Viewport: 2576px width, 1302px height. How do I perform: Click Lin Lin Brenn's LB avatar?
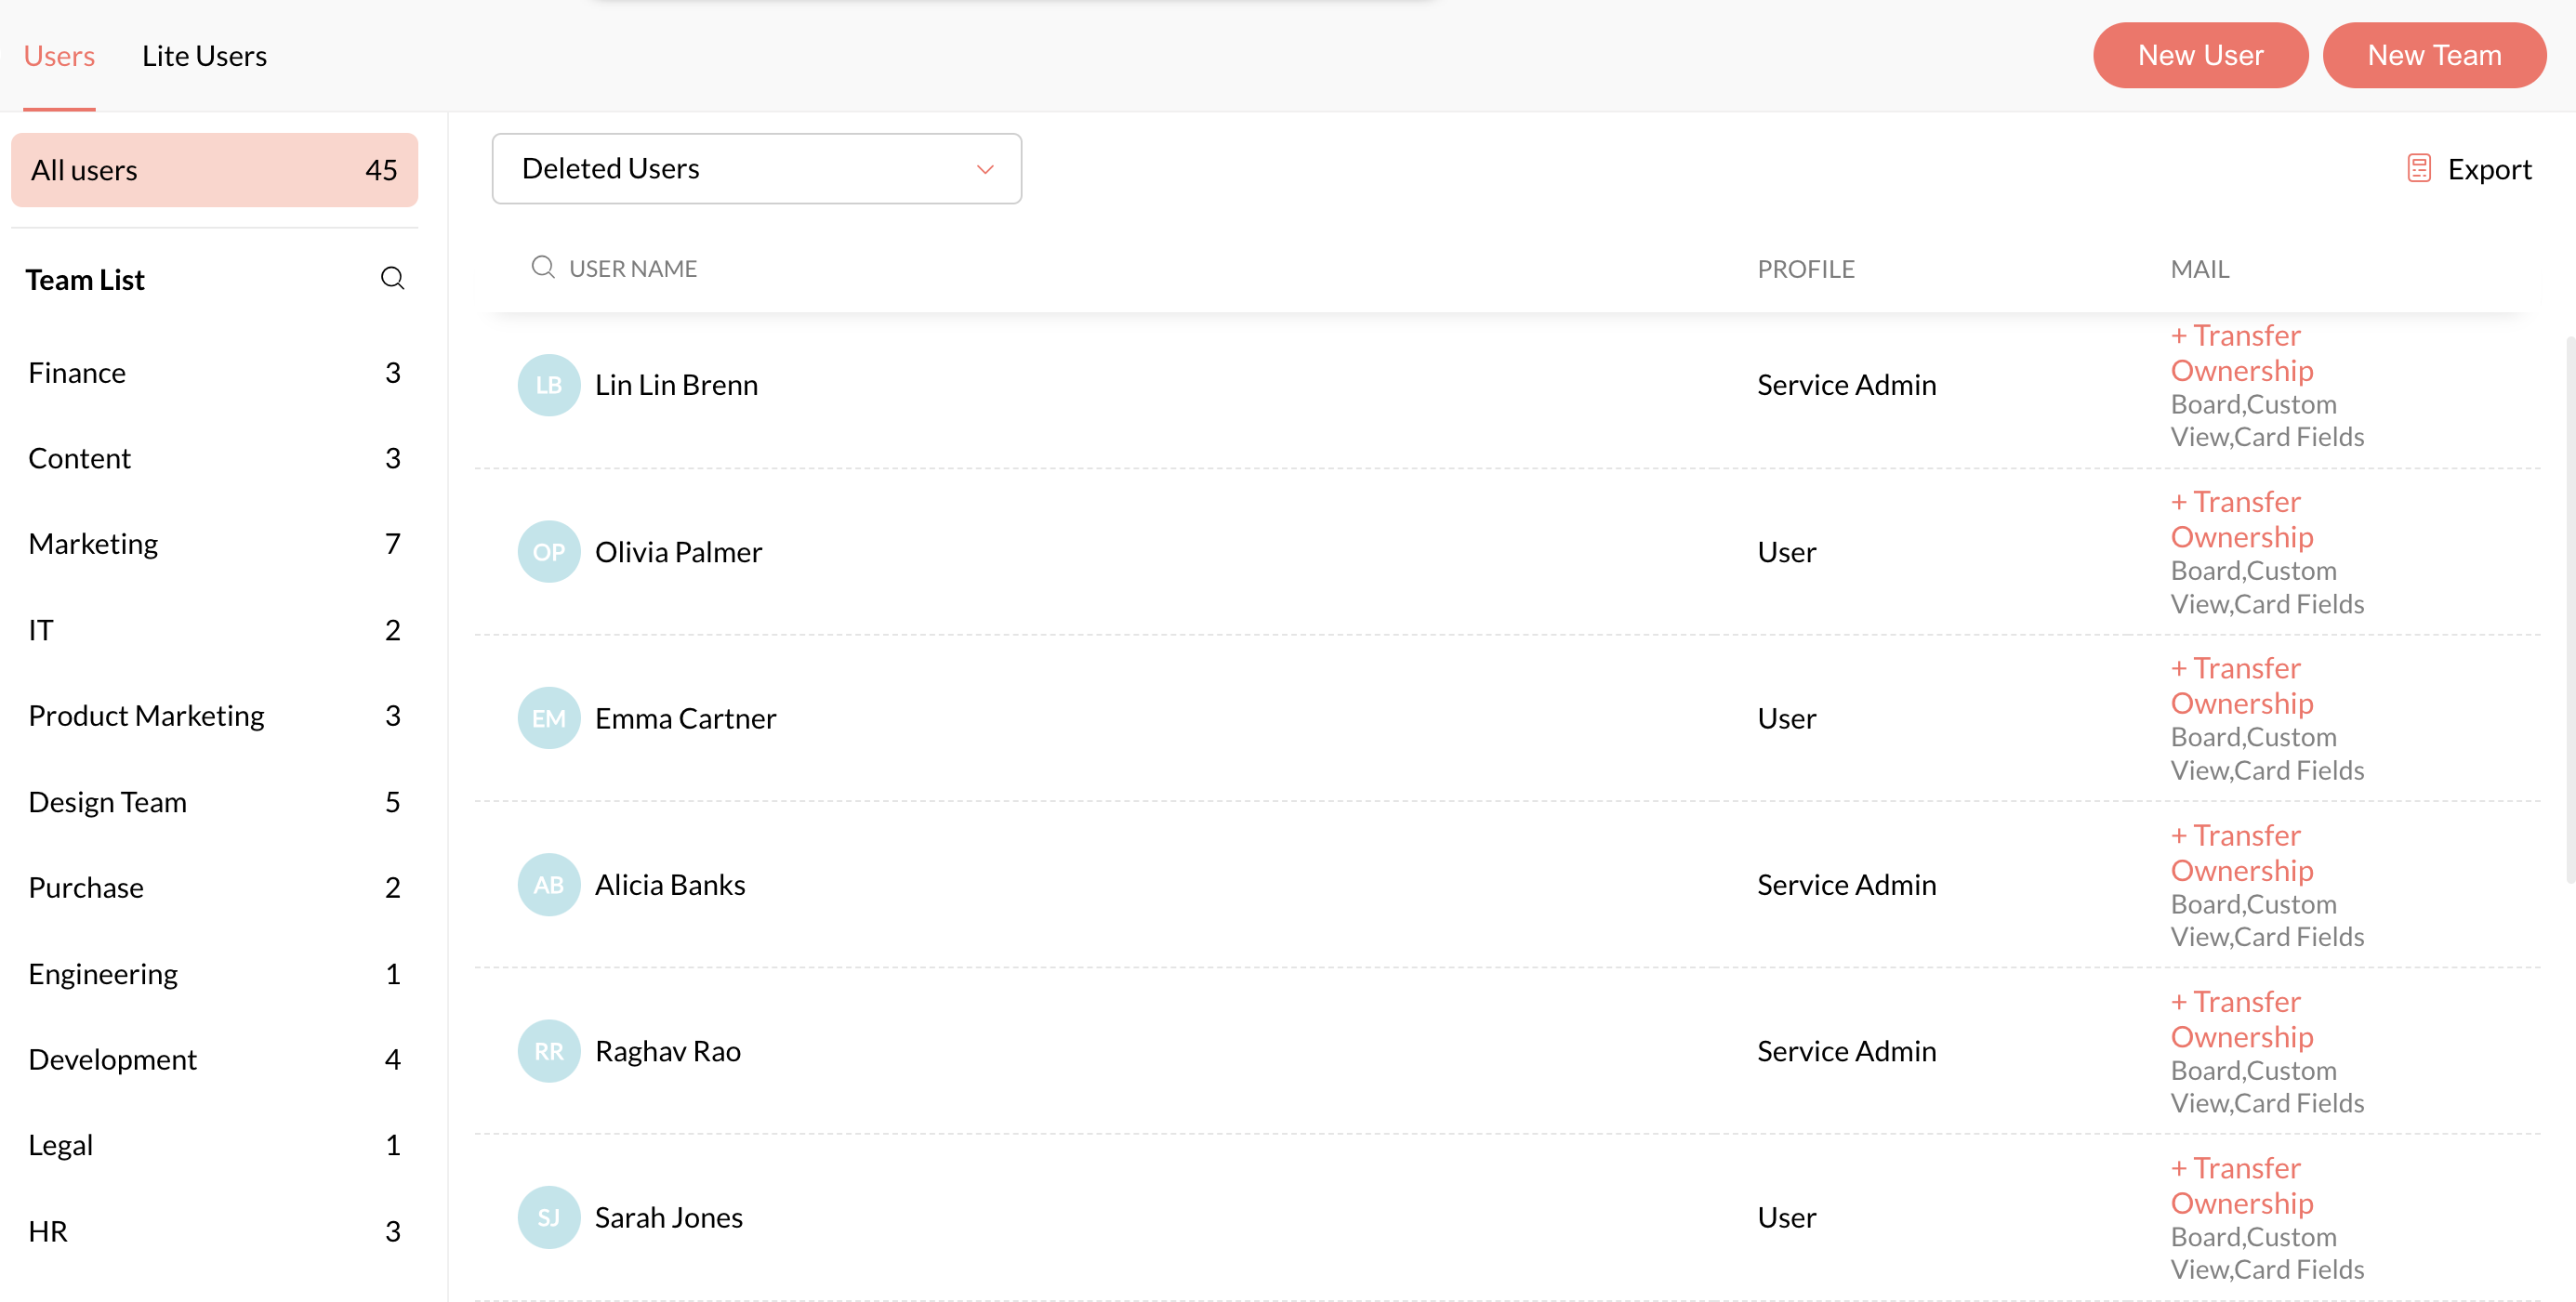click(x=548, y=385)
